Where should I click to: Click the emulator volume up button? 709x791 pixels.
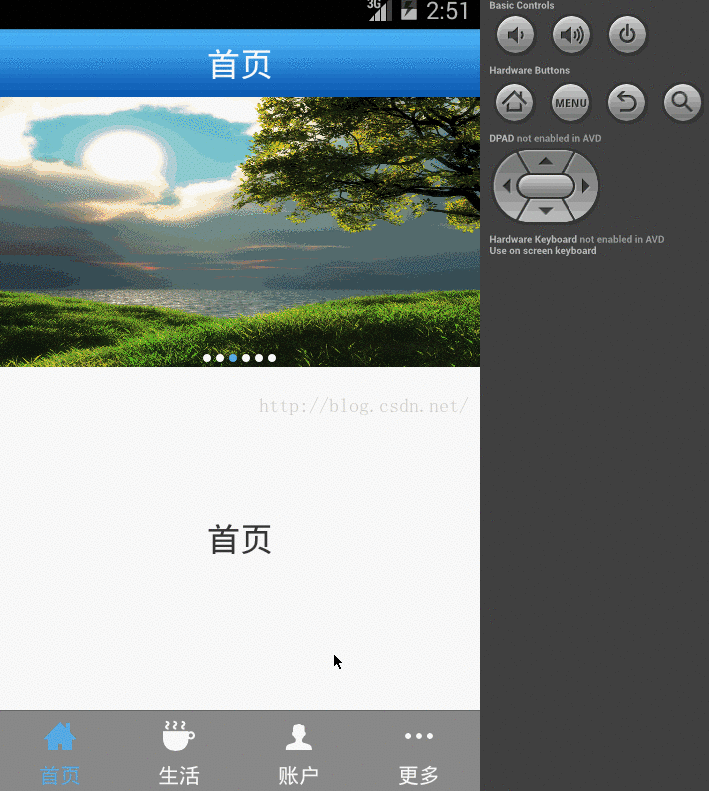(571, 35)
